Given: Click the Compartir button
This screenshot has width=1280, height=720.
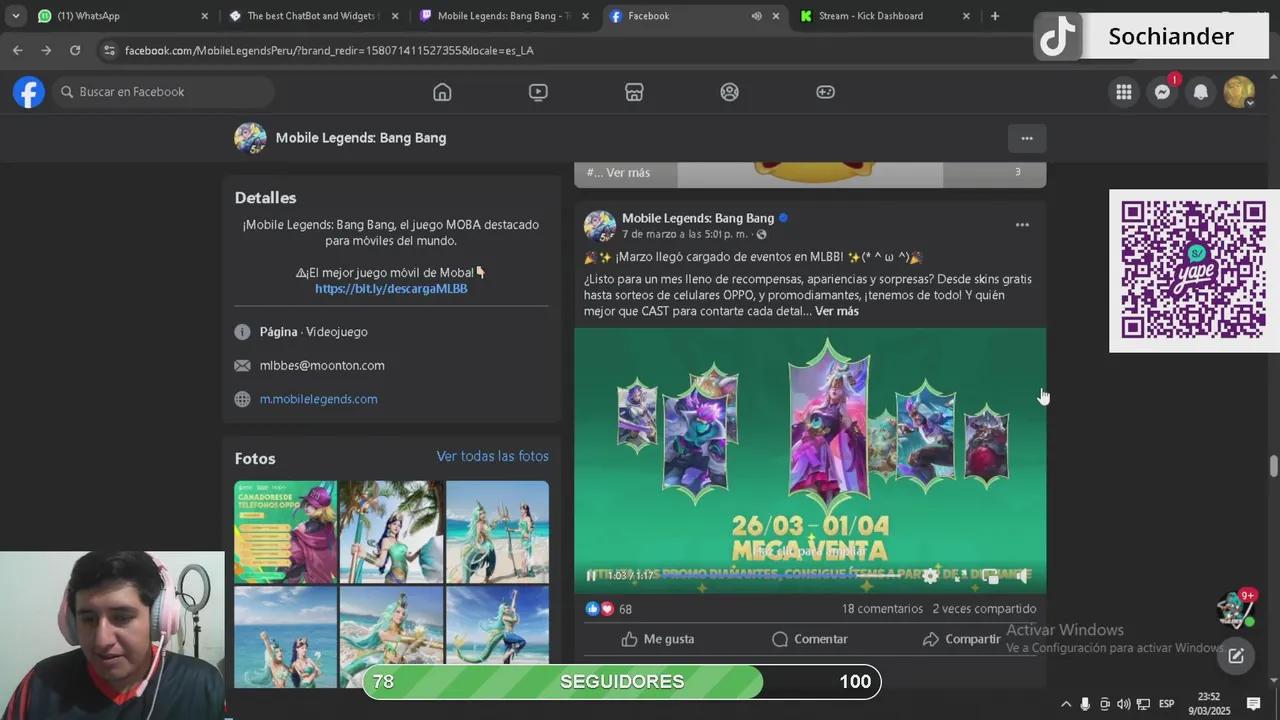Looking at the screenshot, I should click(961, 639).
